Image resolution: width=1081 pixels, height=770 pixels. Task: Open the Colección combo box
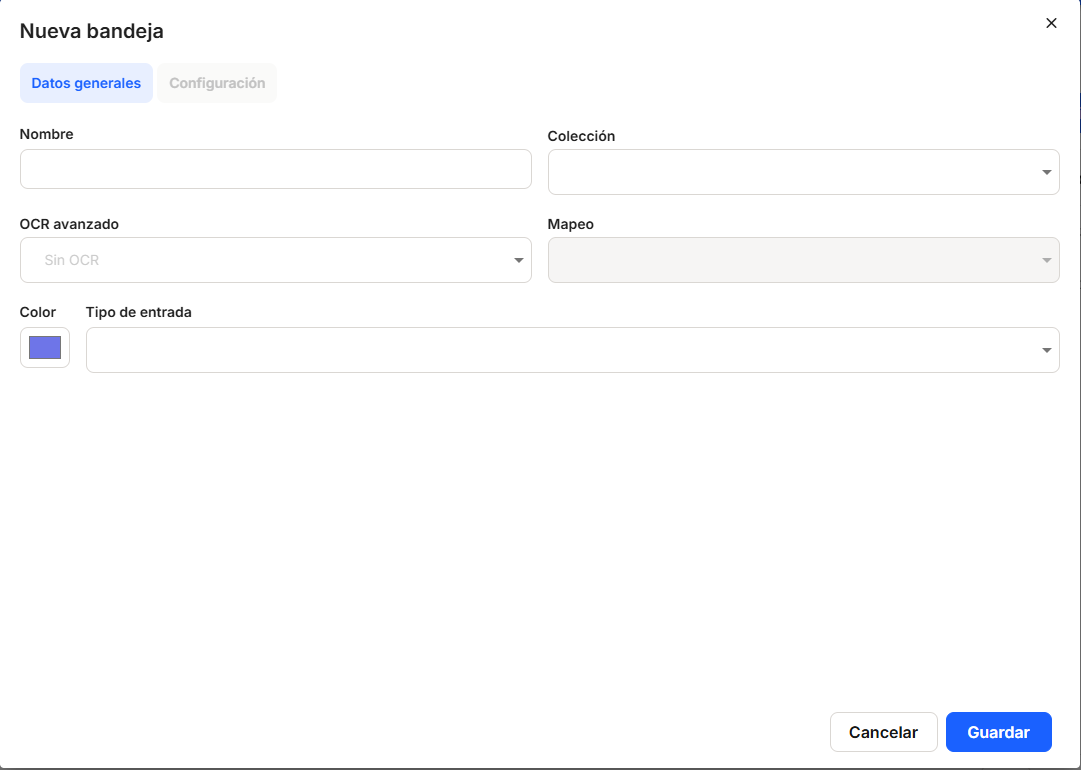tap(790, 172)
